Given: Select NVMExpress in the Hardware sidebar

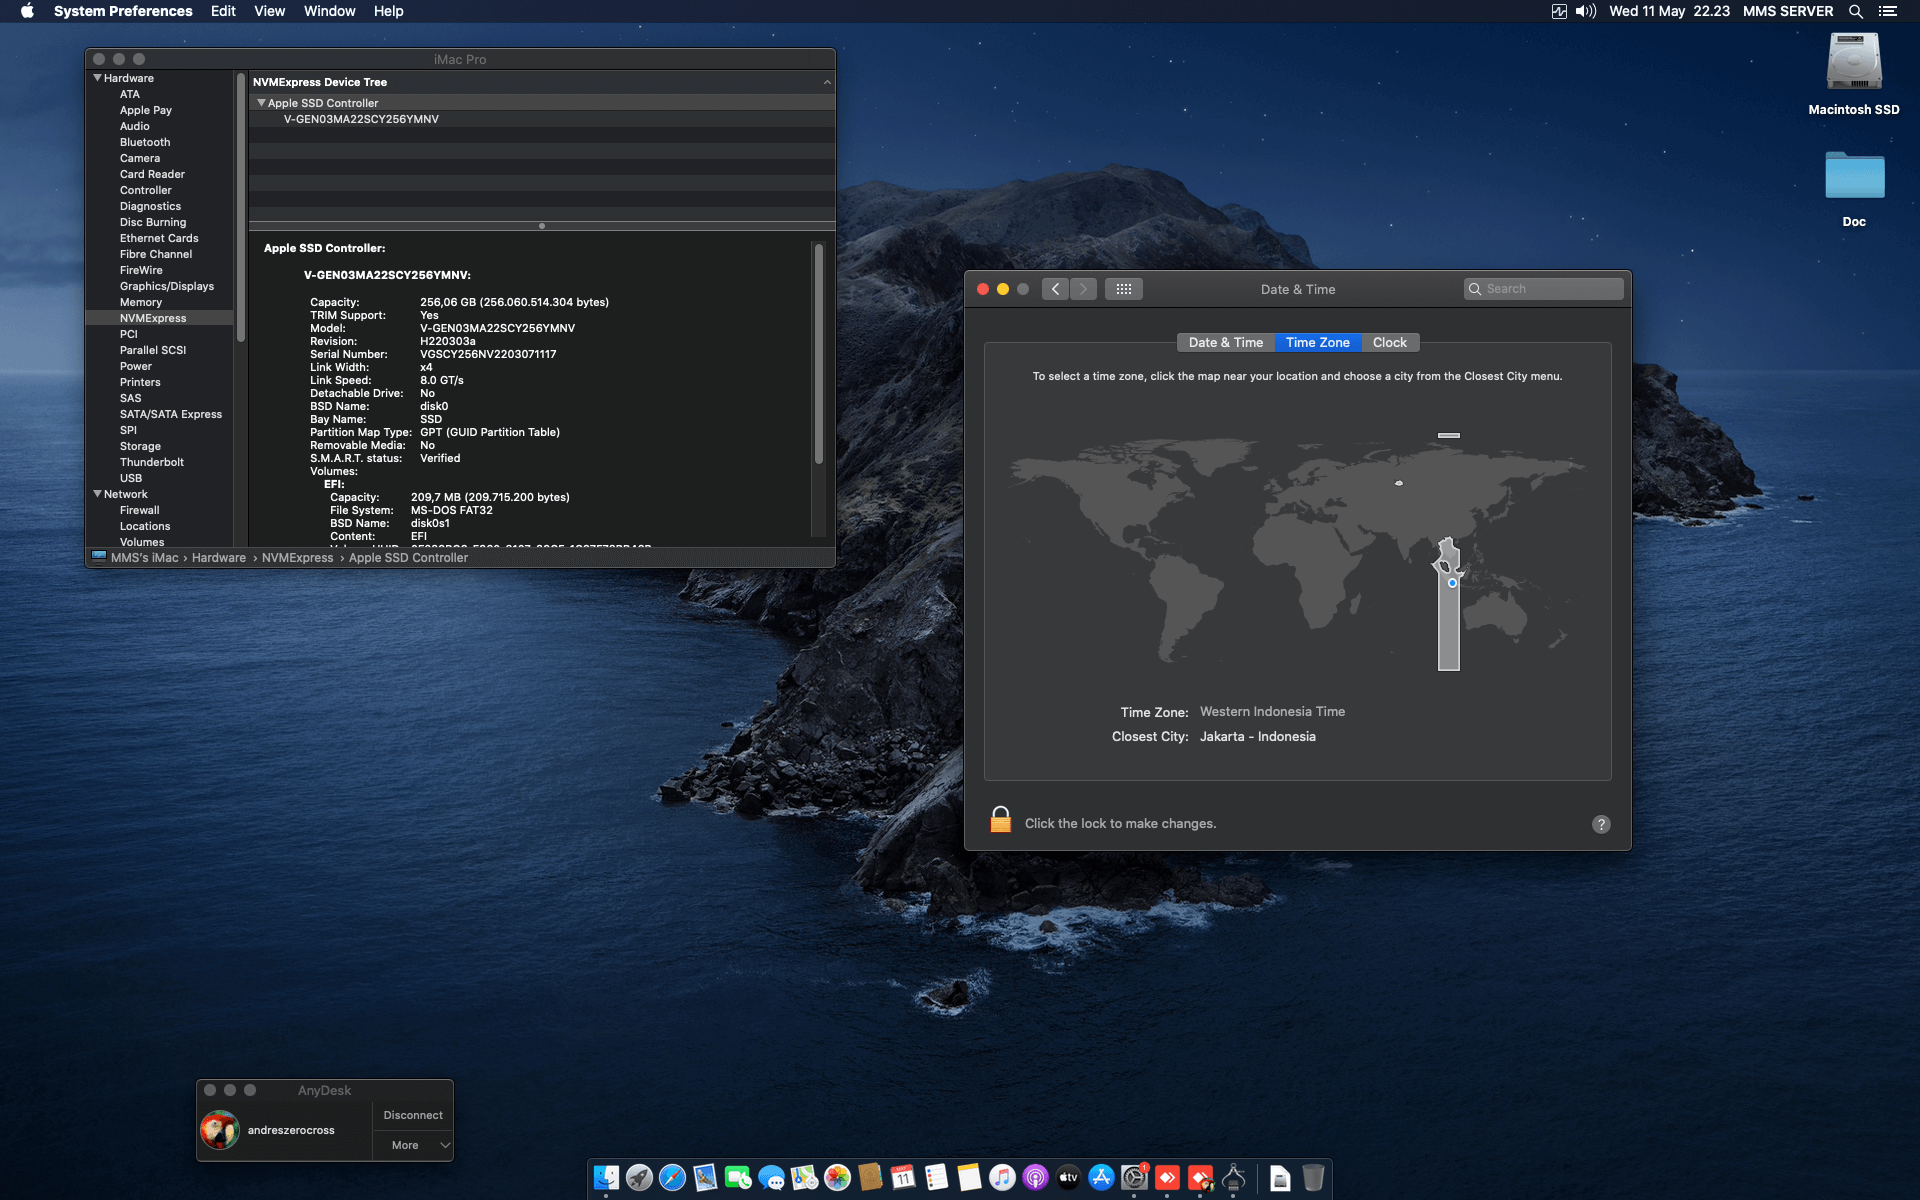Looking at the screenshot, I should click(x=152, y=318).
